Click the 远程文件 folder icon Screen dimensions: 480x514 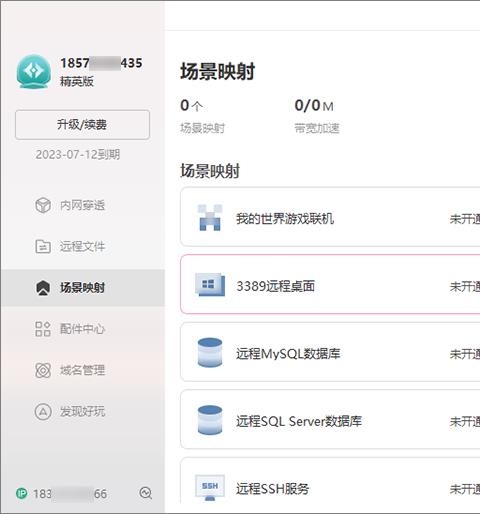43,246
